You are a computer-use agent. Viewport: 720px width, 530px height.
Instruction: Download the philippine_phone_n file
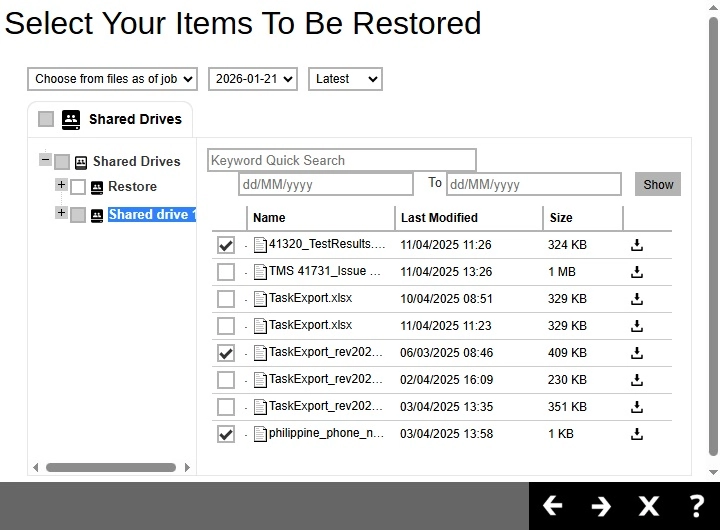(x=636, y=434)
